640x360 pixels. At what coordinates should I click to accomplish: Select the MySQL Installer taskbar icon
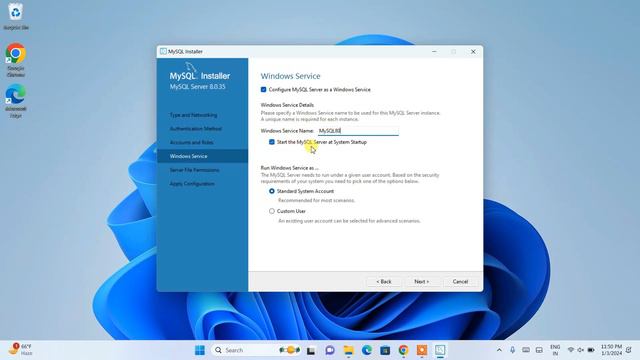pyautogui.click(x=440, y=350)
